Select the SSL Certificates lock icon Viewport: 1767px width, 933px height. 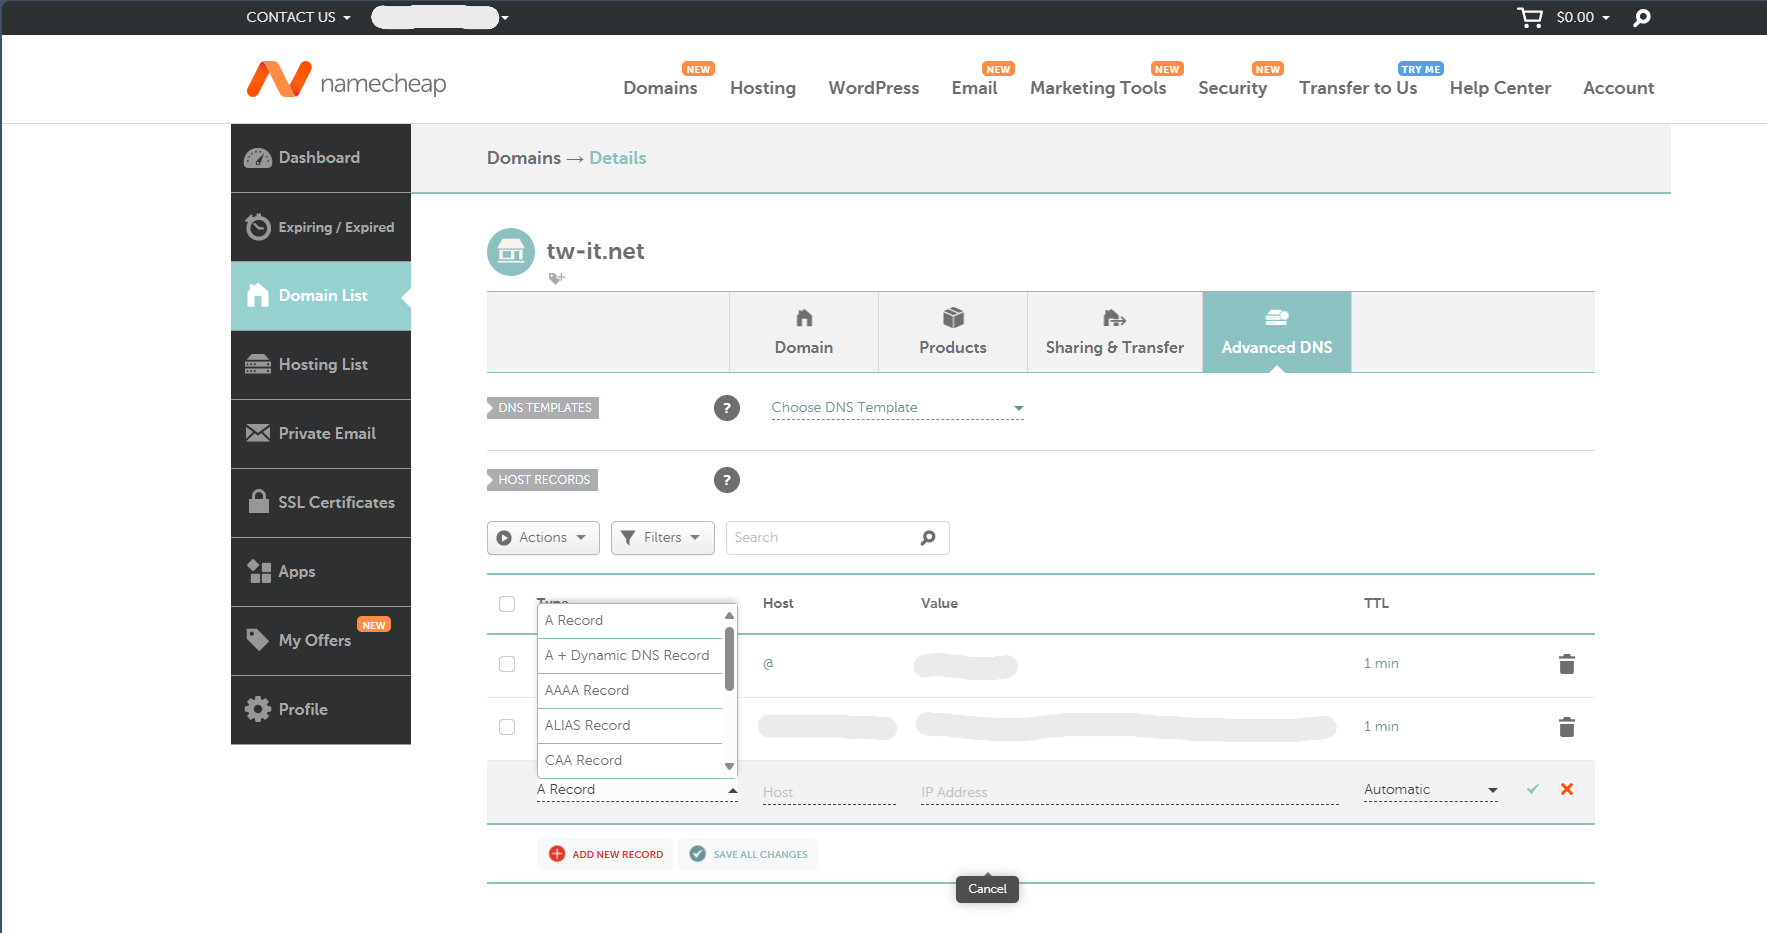258,502
